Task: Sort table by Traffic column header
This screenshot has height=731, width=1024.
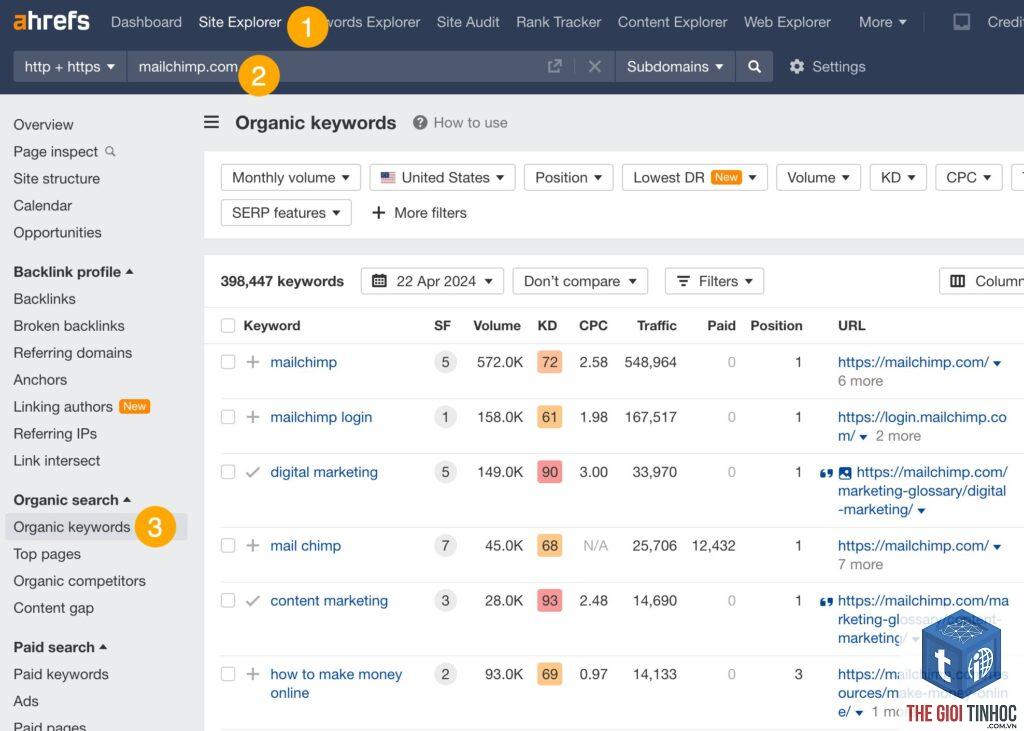Action: coord(656,325)
